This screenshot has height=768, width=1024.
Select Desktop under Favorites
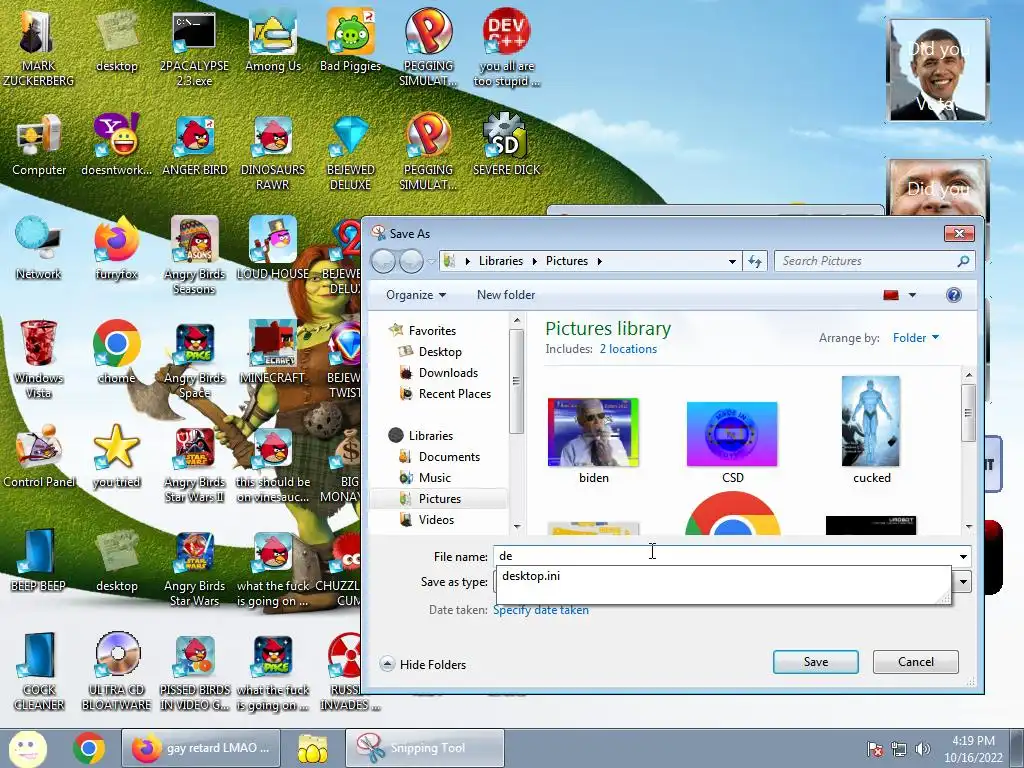coord(440,352)
